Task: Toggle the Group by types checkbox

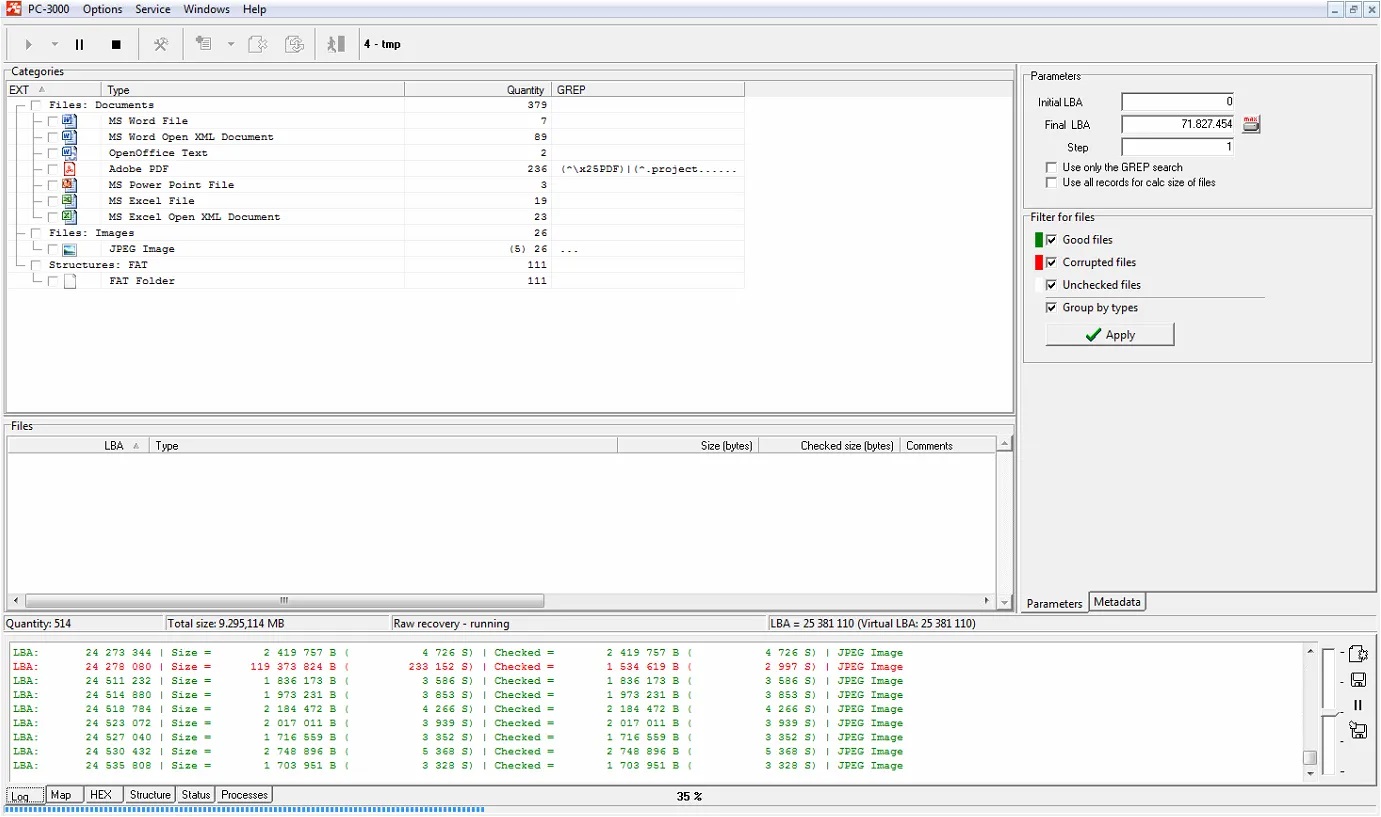Action: (x=1051, y=308)
